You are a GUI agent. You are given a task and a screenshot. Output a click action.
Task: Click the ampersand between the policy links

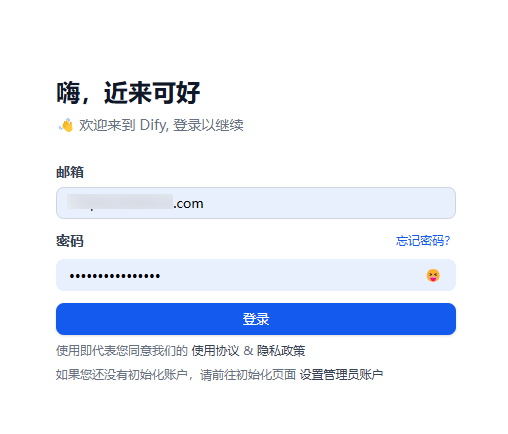point(248,351)
